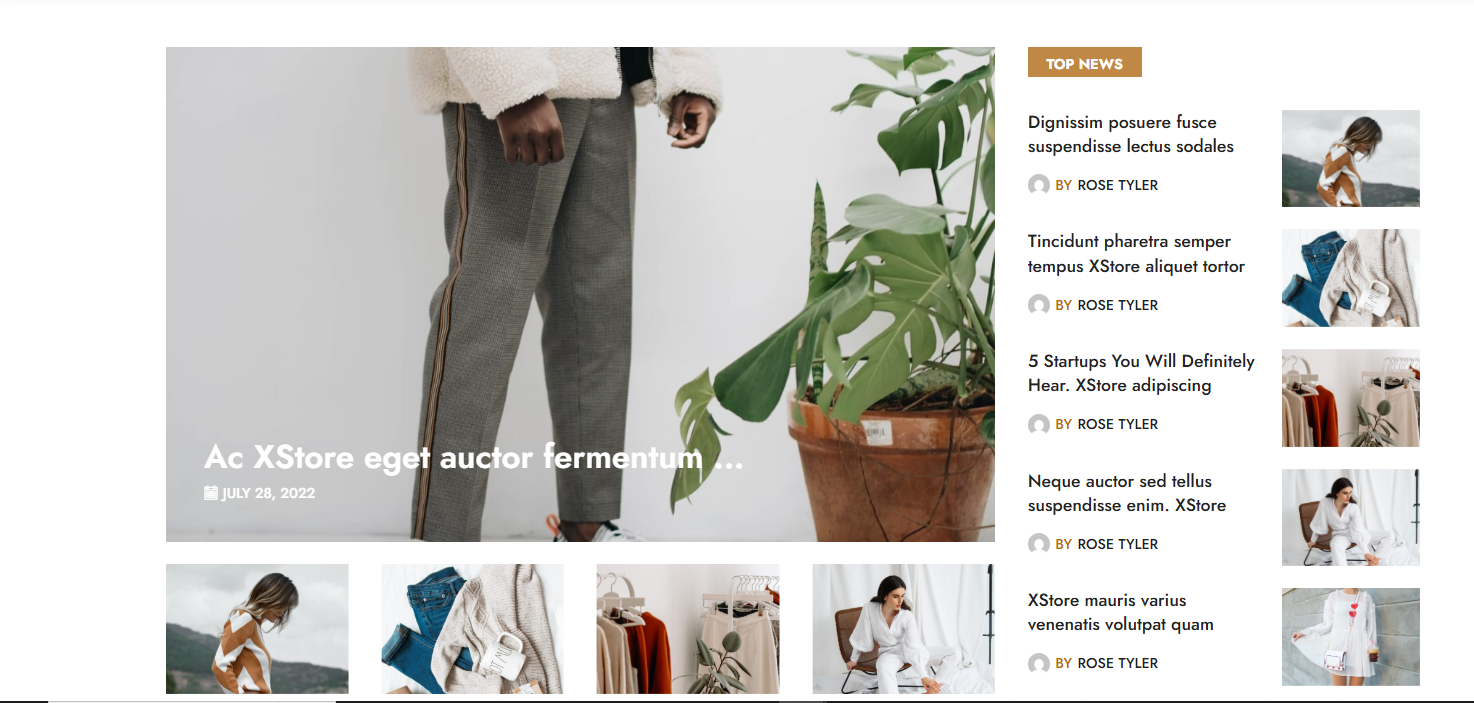Image resolution: width=1474 pixels, height=703 pixels.
Task: Select sidebar thumbnail of jeans and knit sweater
Action: 1351,278
